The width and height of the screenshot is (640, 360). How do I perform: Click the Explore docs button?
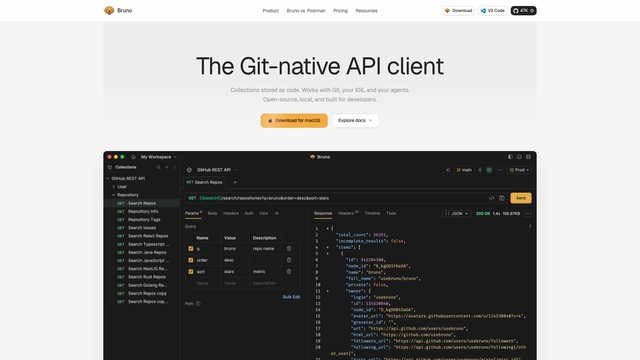[x=355, y=121]
